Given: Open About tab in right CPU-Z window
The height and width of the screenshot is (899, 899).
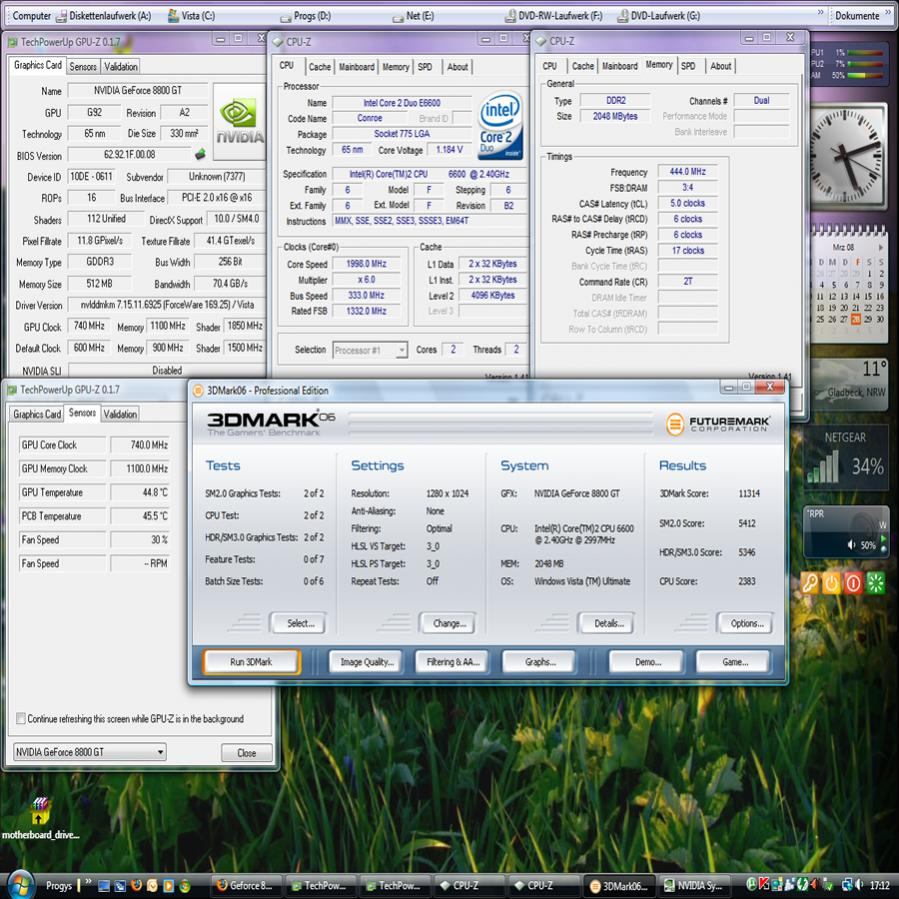Looking at the screenshot, I should coord(721,66).
